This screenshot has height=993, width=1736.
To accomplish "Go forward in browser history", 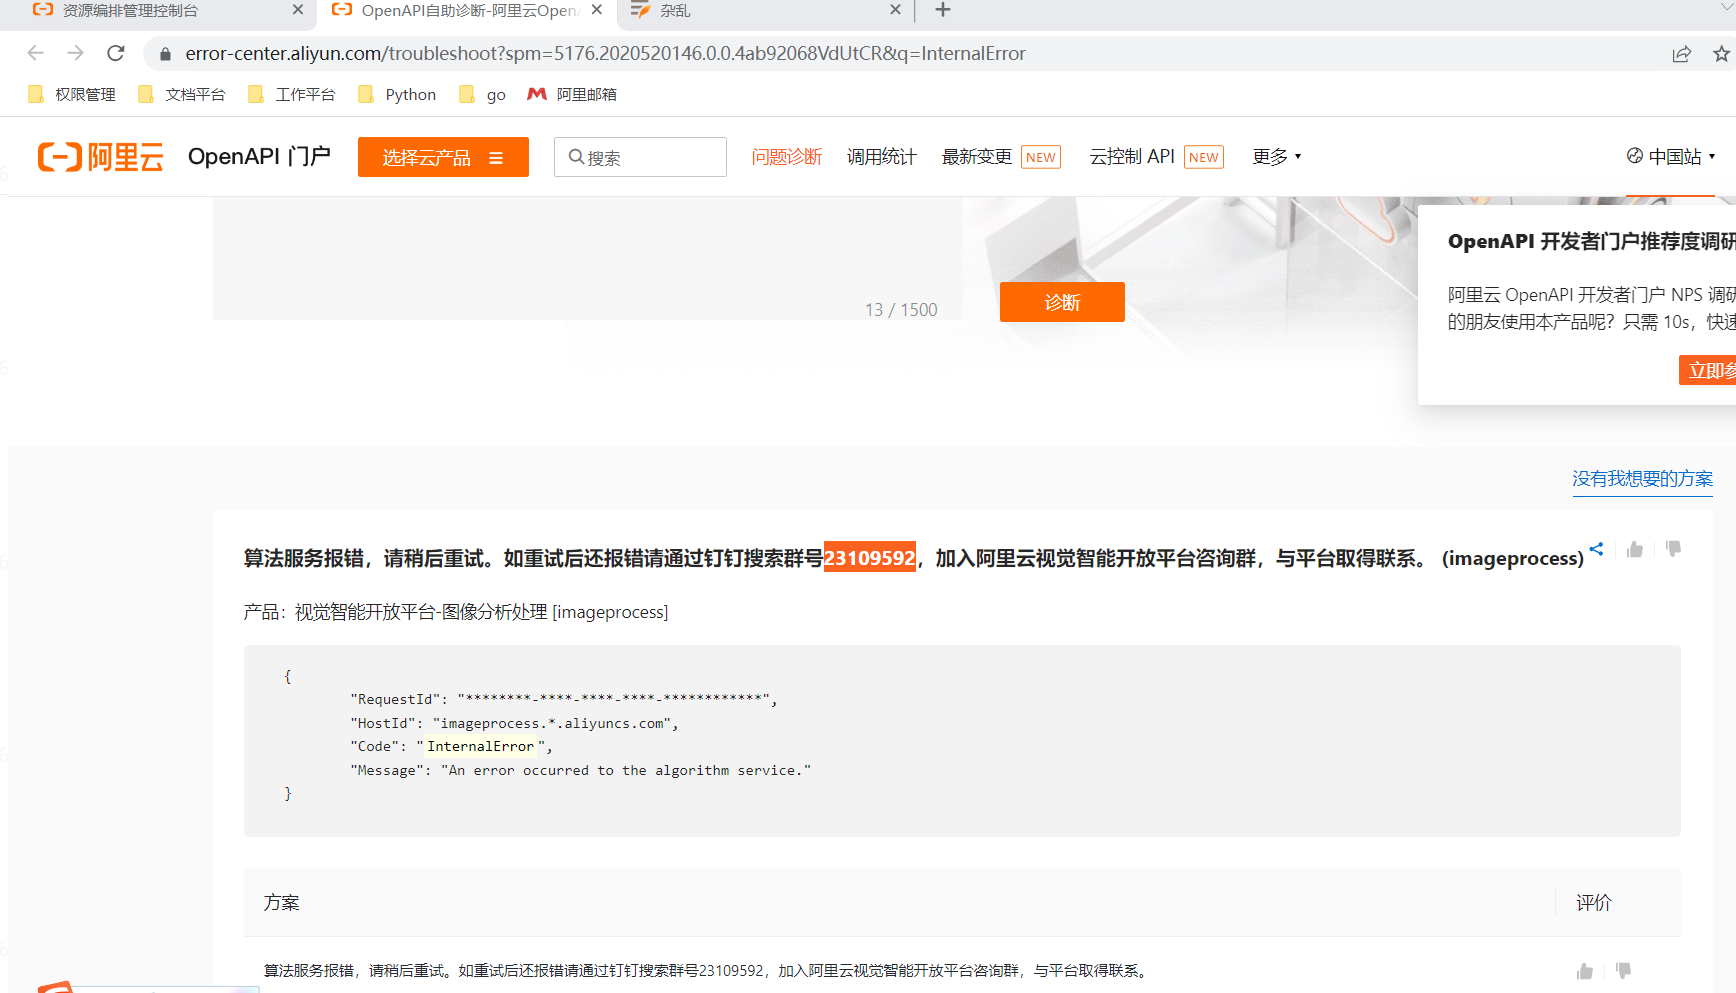I will point(75,53).
